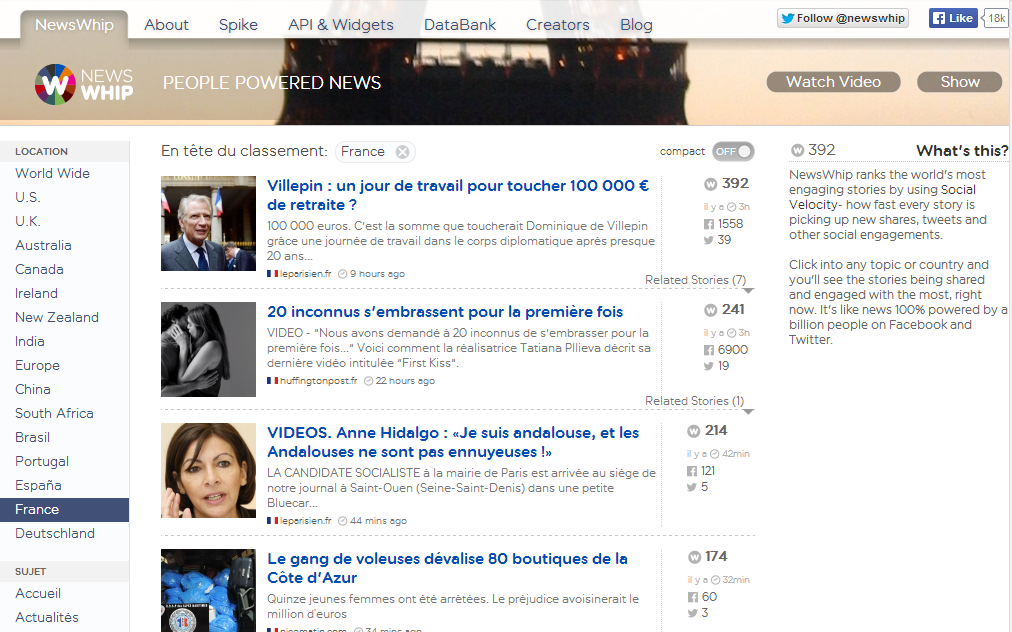Select the highlighted France location

(x=65, y=509)
